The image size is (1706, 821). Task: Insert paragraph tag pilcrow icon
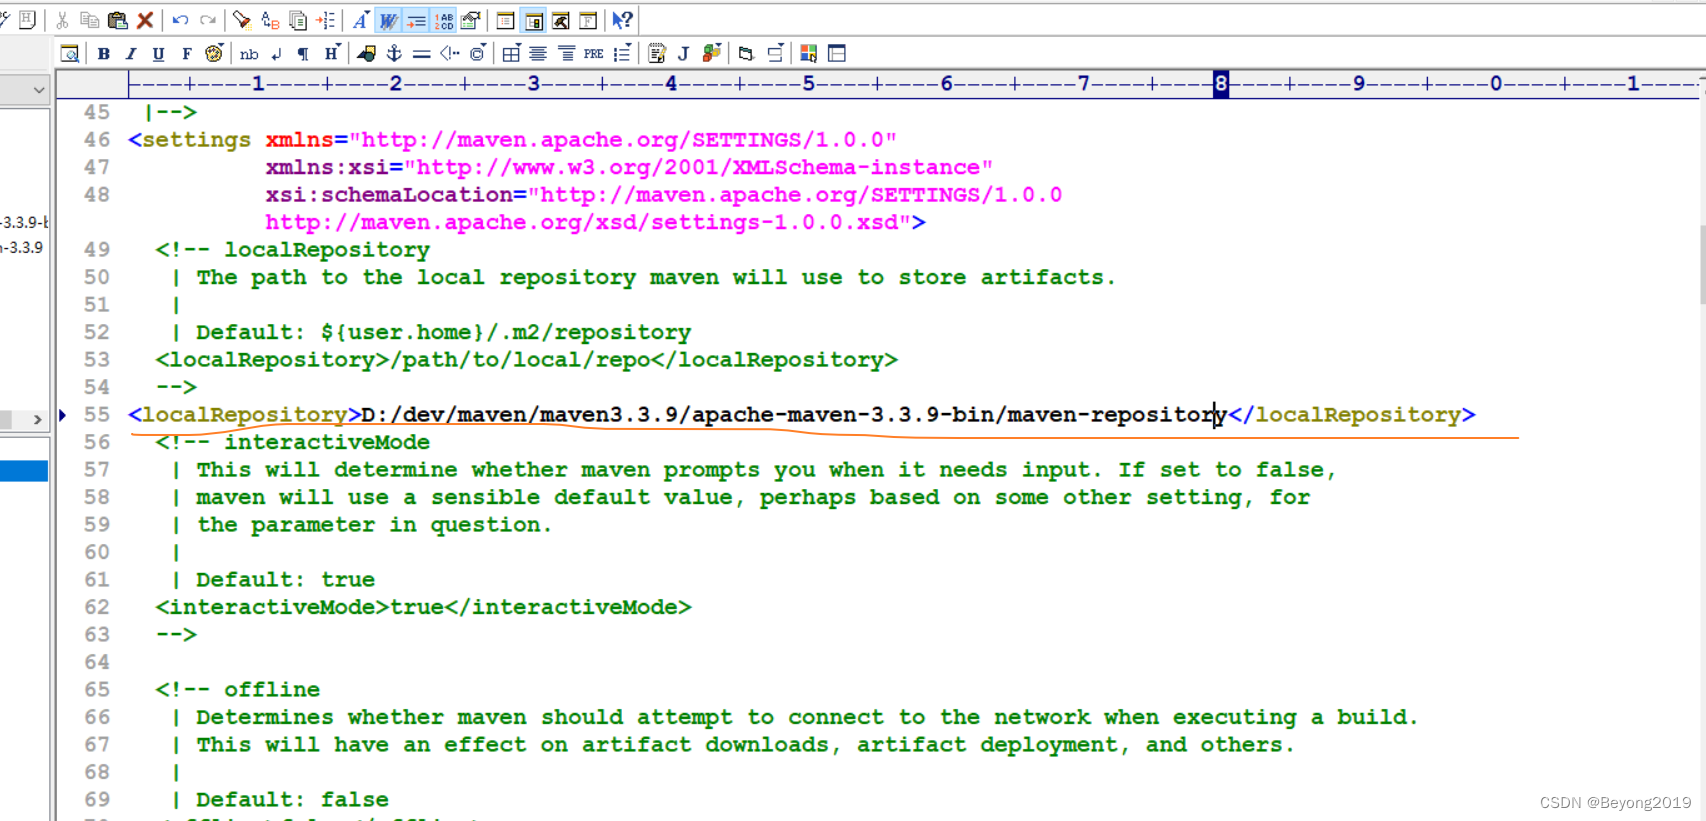click(x=303, y=53)
